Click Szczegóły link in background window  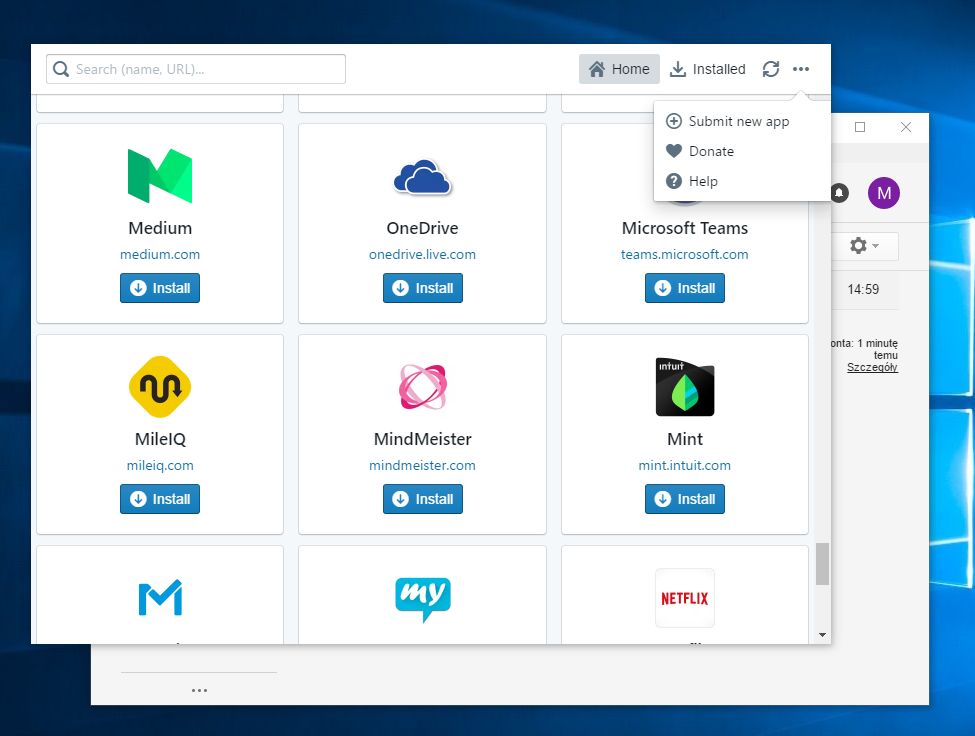(x=872, y=367)
